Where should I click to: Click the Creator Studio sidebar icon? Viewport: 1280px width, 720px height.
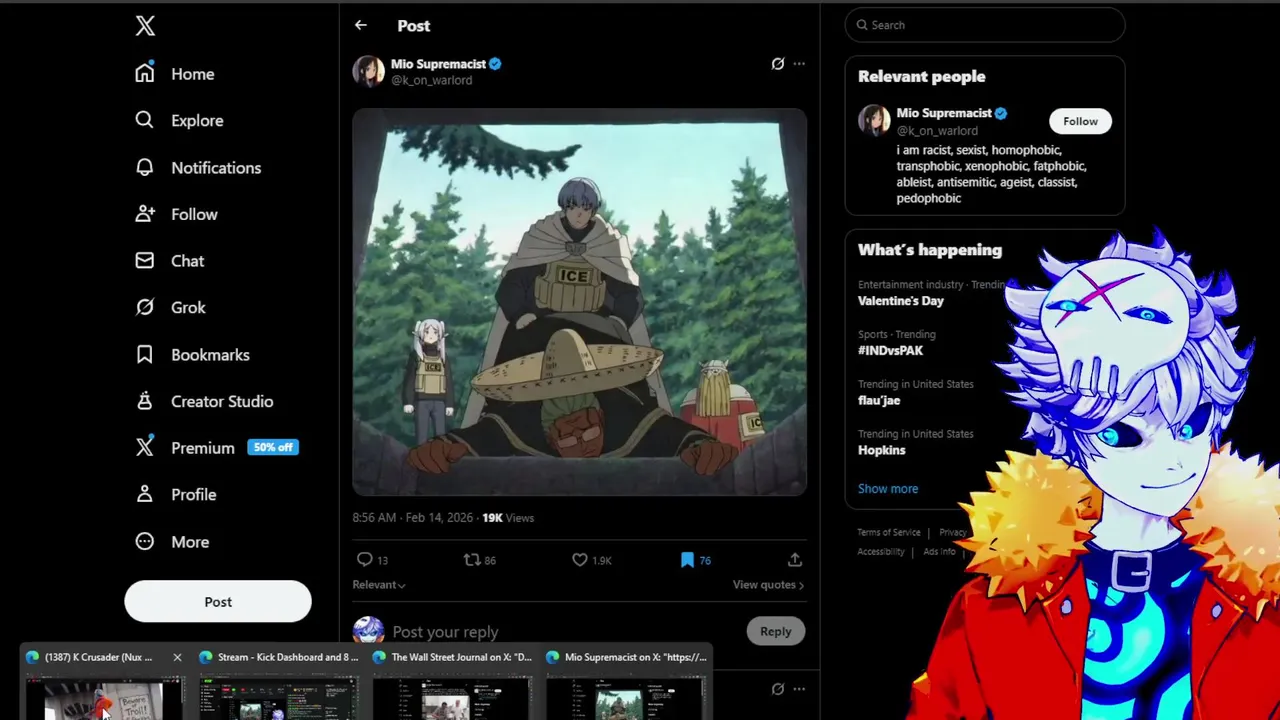point(145,401)
